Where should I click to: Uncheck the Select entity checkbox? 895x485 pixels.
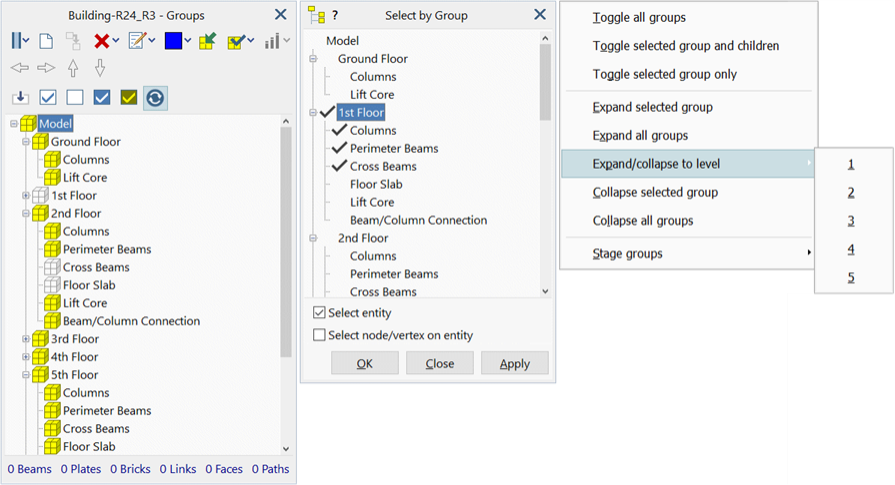point(320,313)
